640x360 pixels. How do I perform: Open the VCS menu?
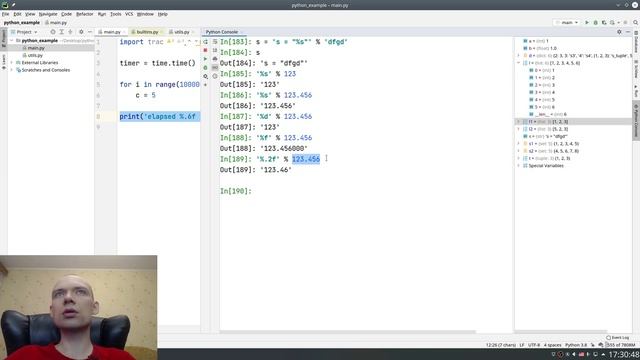point(129,14)
